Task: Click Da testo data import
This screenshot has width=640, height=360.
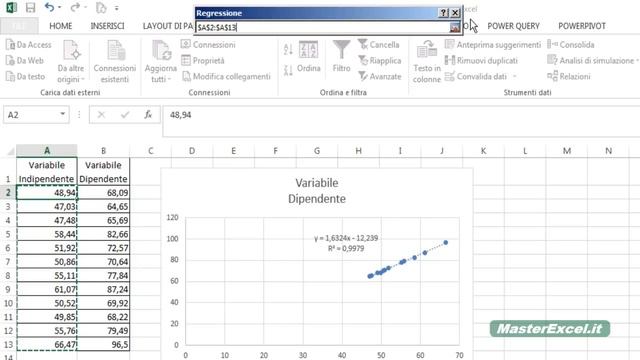Action: coord(25,76)
